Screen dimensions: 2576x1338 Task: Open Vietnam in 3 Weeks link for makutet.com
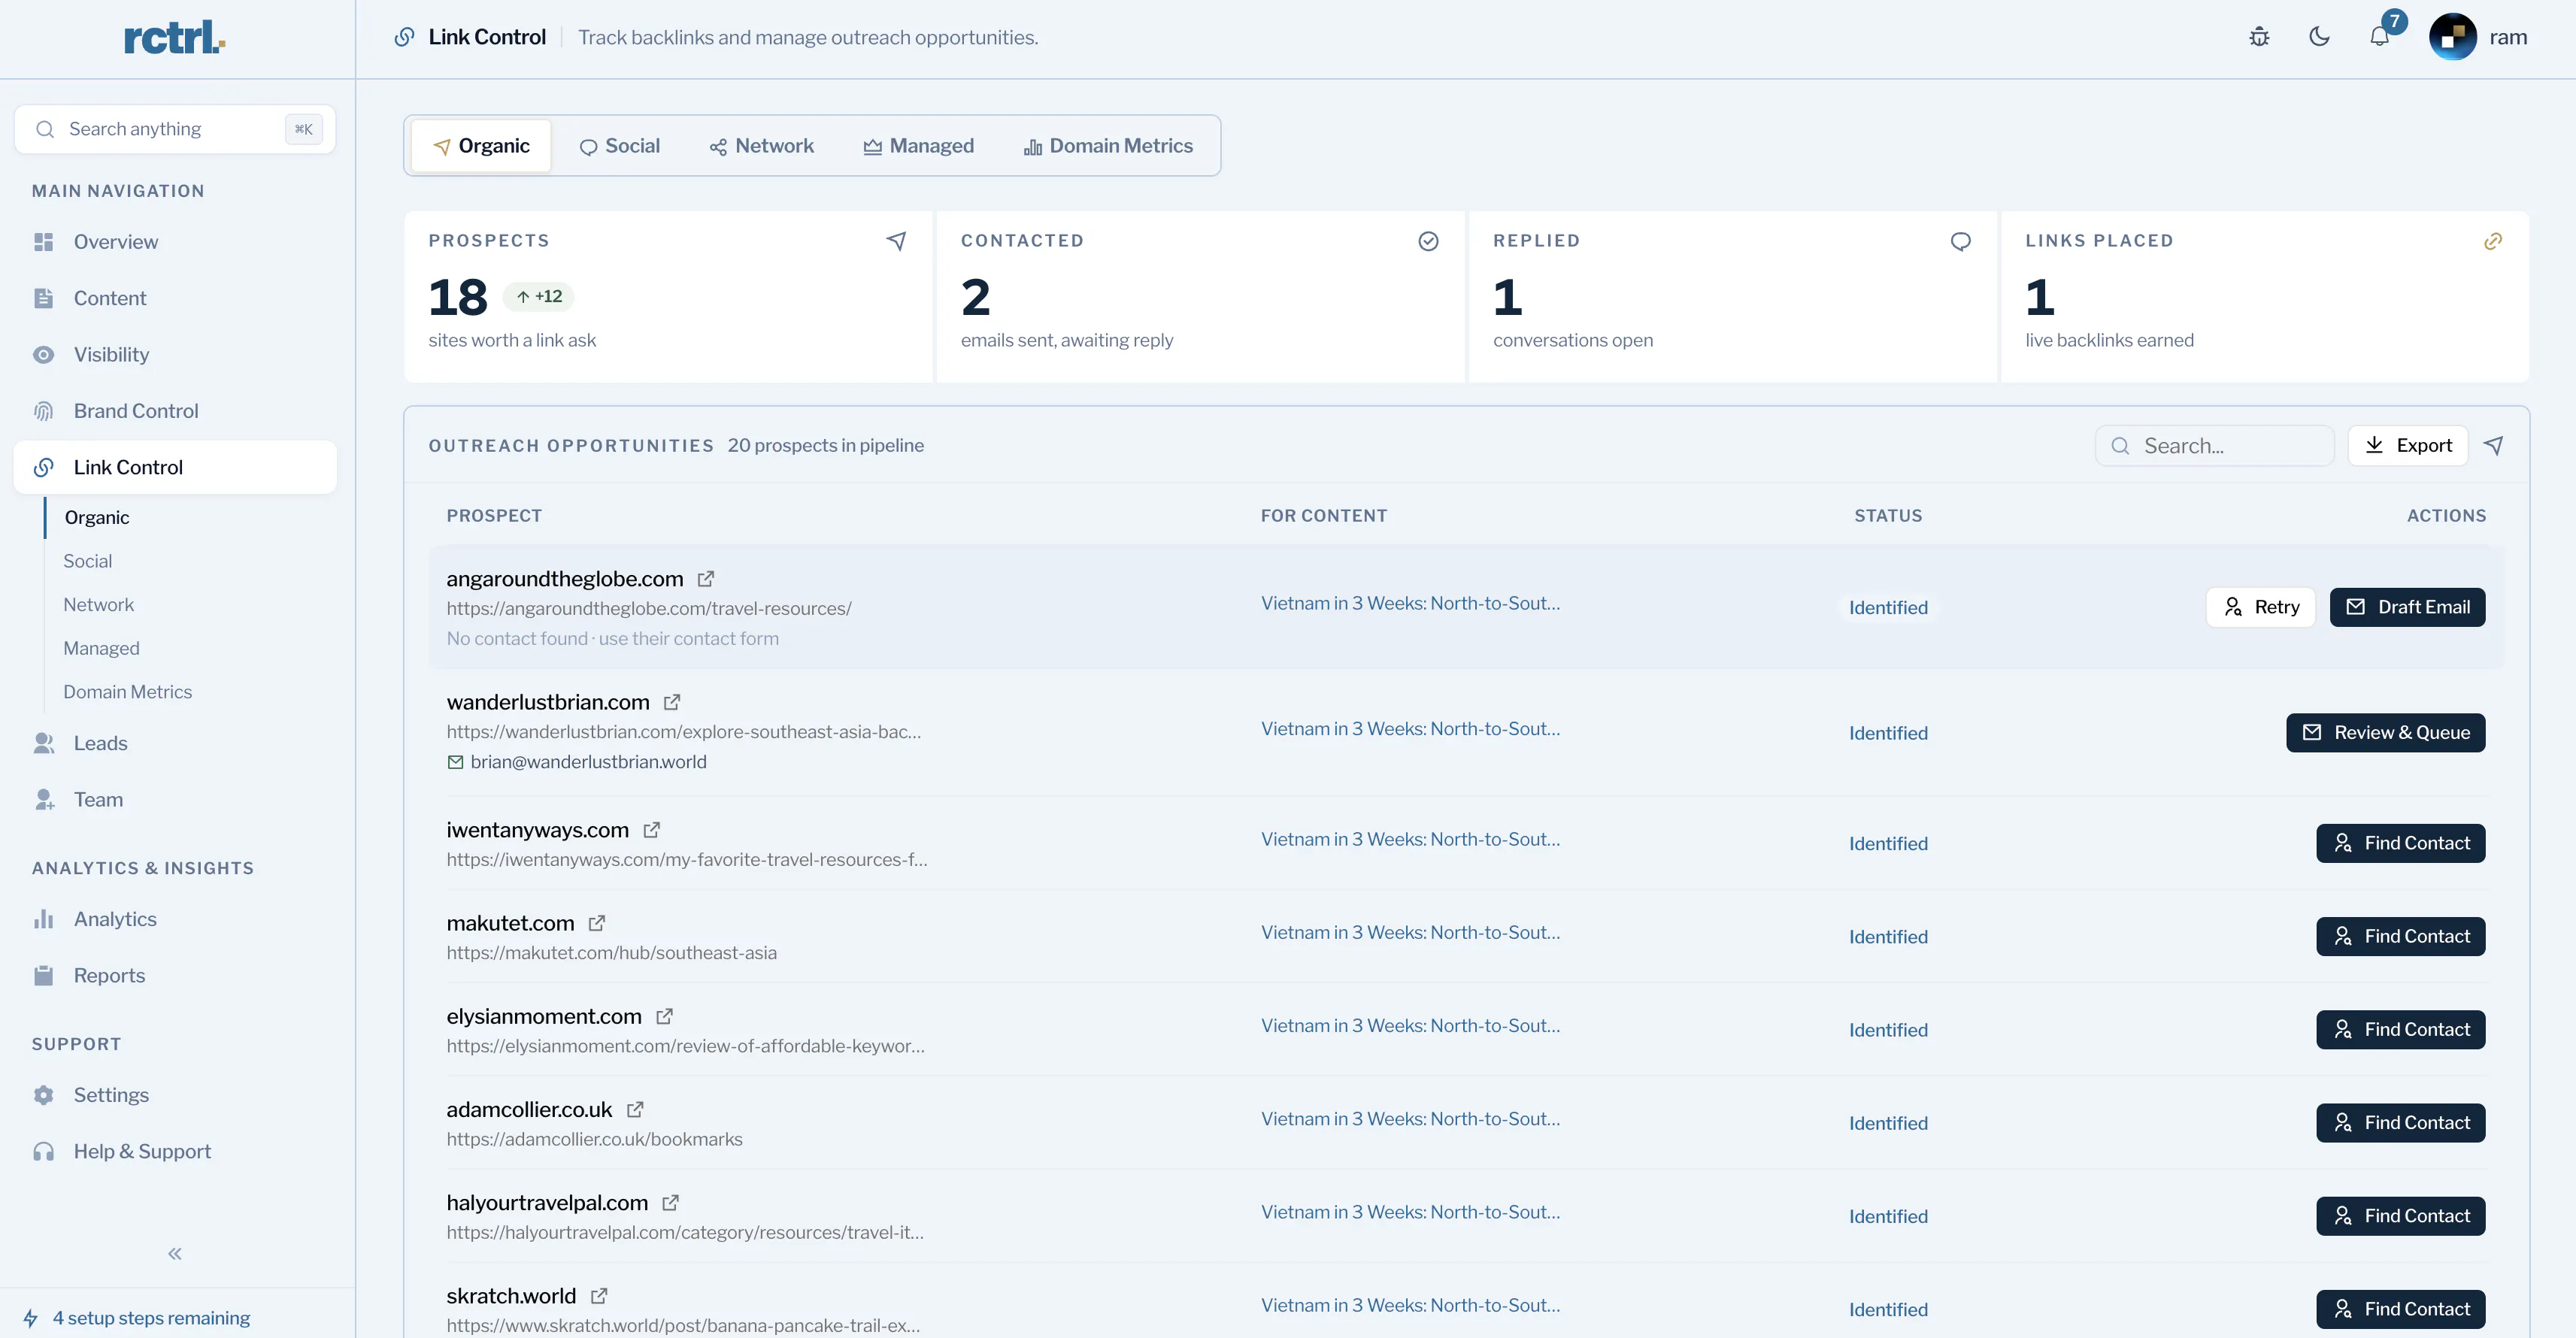1410,932
